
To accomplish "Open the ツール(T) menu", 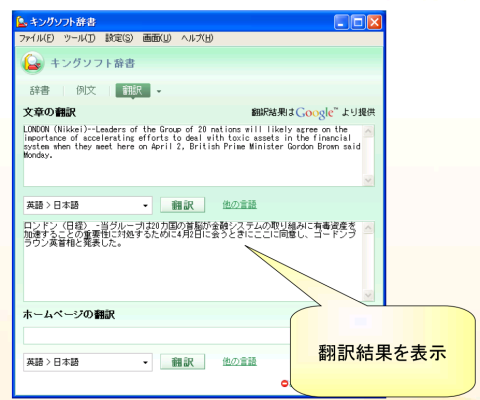I will pyautogui.click(x=79, y=38).
